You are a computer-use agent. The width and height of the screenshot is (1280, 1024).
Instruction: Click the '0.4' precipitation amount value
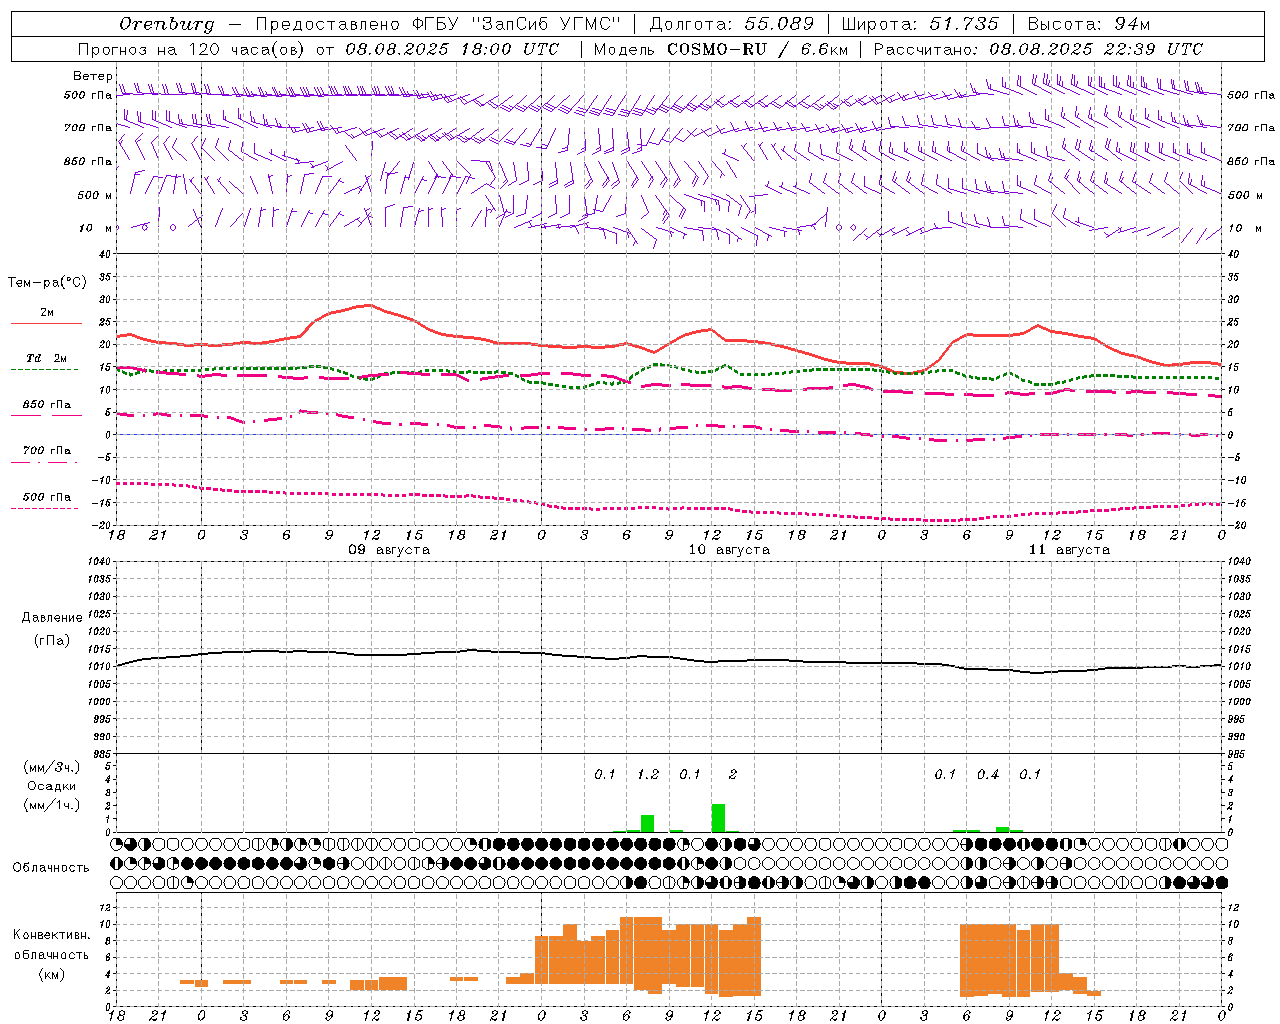(988, 775)
